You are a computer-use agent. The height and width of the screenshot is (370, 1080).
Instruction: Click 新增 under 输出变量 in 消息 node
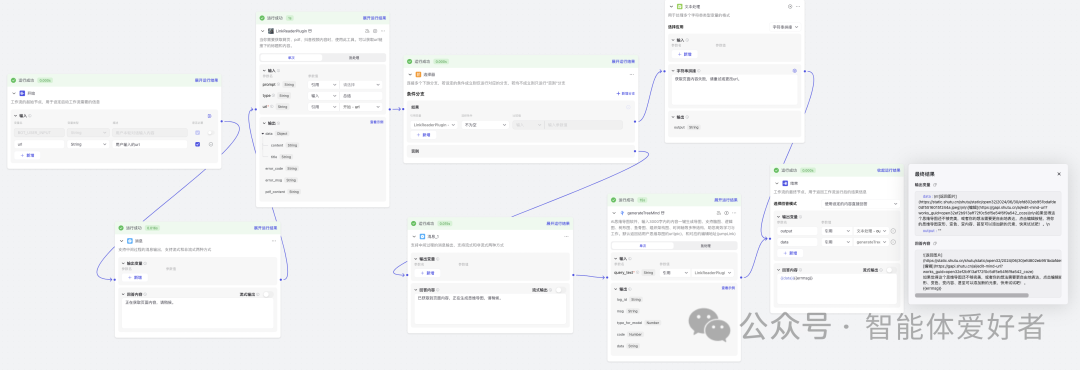pyautogui.click(x=135, y=277)
